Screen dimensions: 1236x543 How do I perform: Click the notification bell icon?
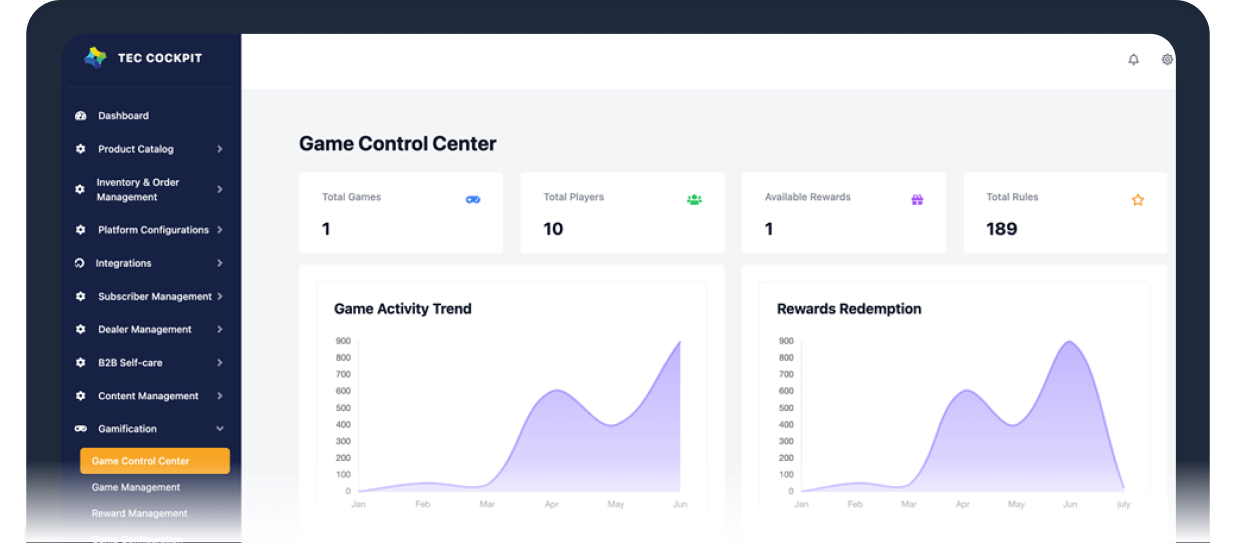tap(1133, 60)
